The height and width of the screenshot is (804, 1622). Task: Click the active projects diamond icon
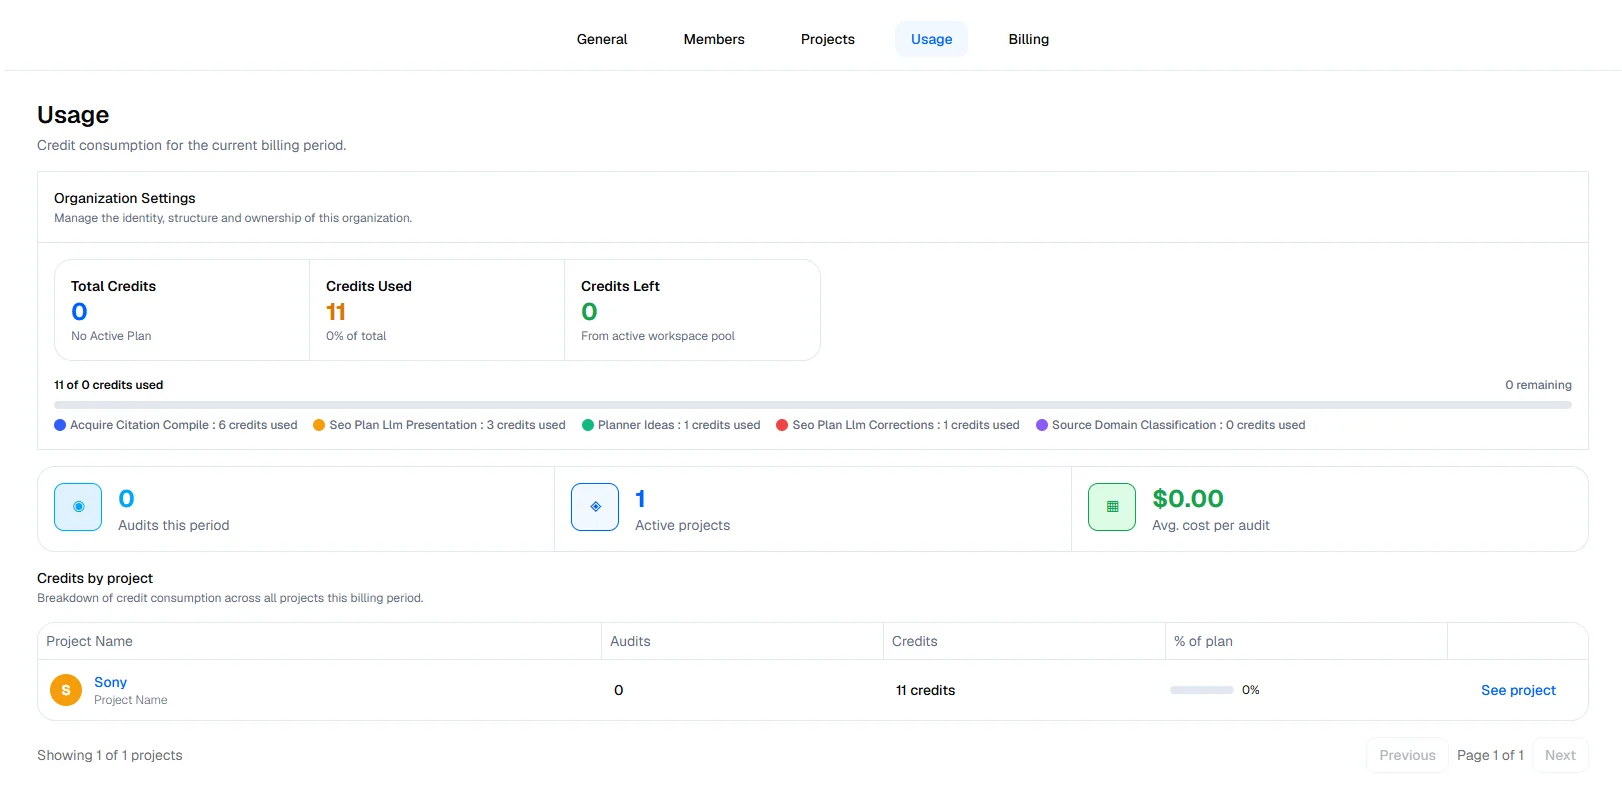click(x=595, y=507)
